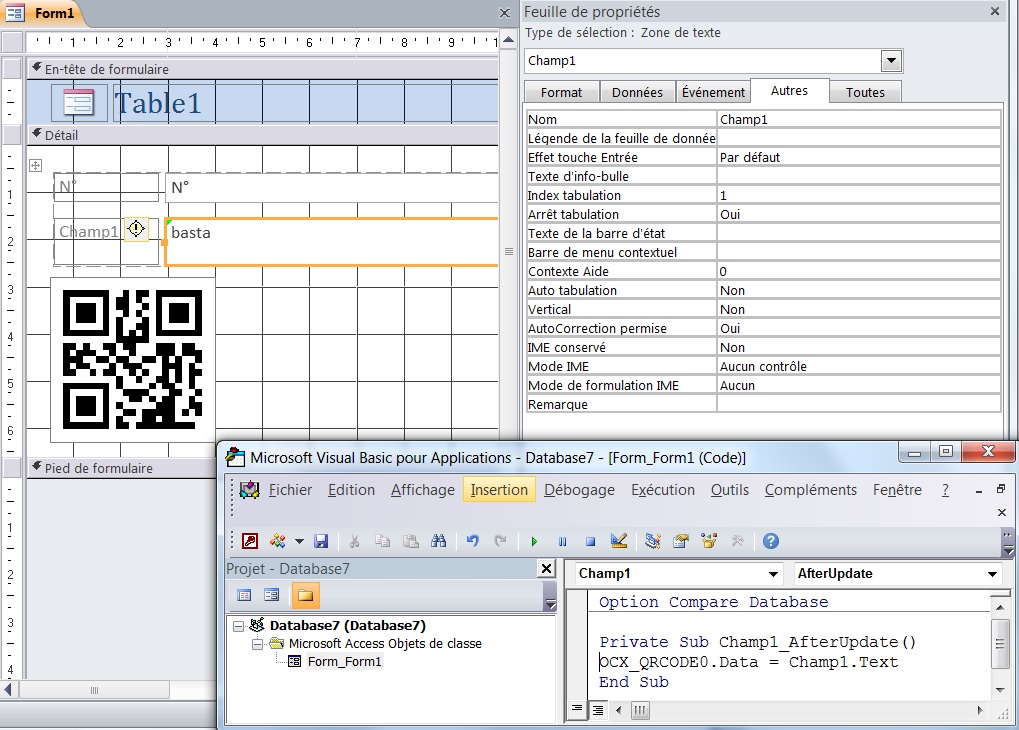Screen dimensions: 1019x730
Task: Open the Object Browser icon
Action: click(709, 541)
